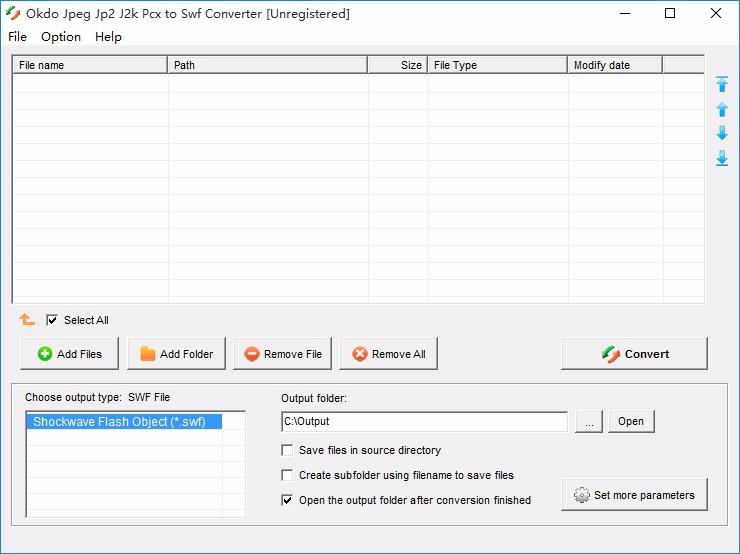Screen dimensions: 740x554
Task: Open Set more parameters dialog
Action: [634, 495]
